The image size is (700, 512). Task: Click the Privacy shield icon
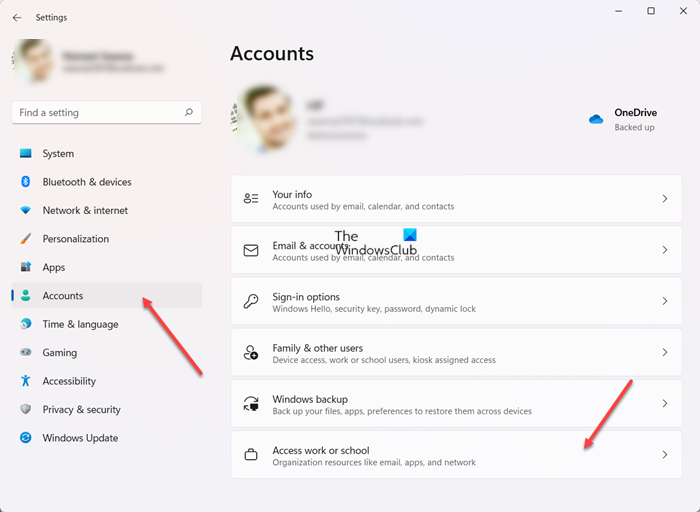point(26,409)
